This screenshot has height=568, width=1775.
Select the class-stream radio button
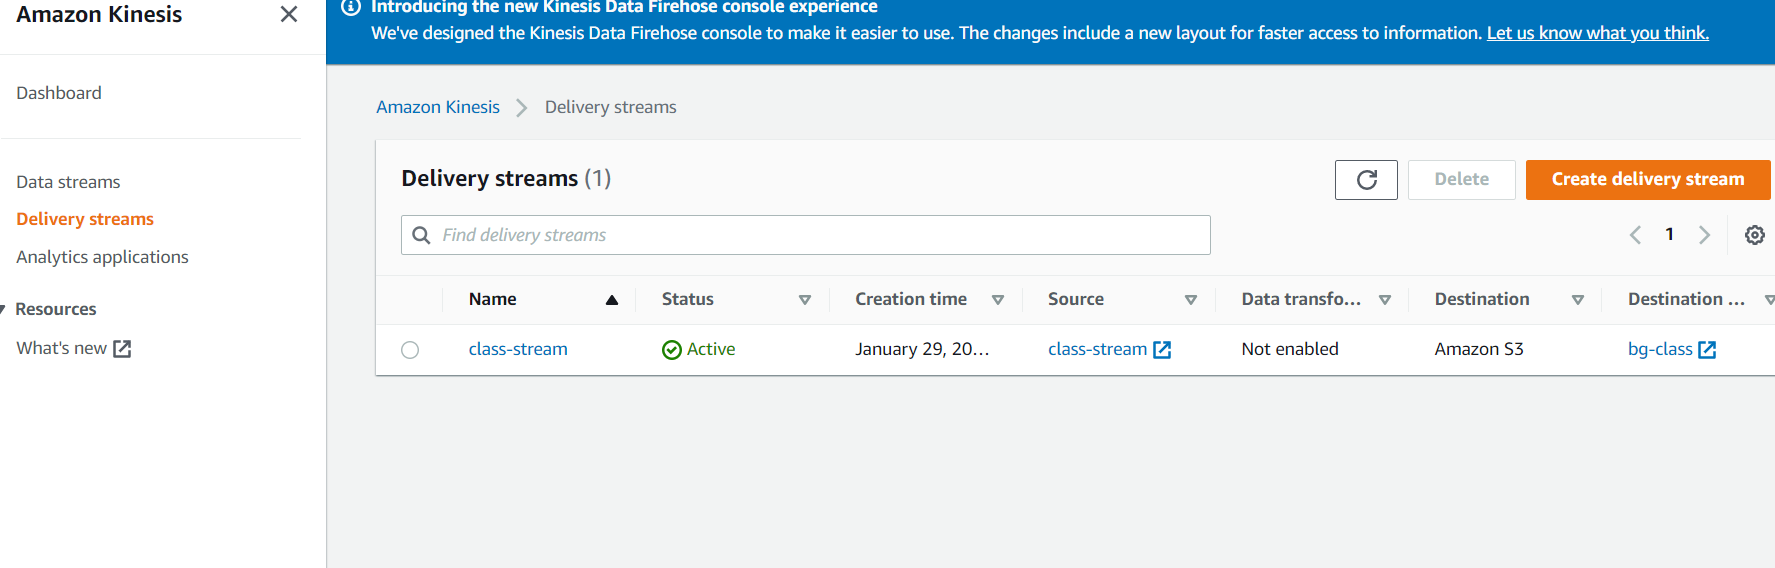click(x=410, y=350)
